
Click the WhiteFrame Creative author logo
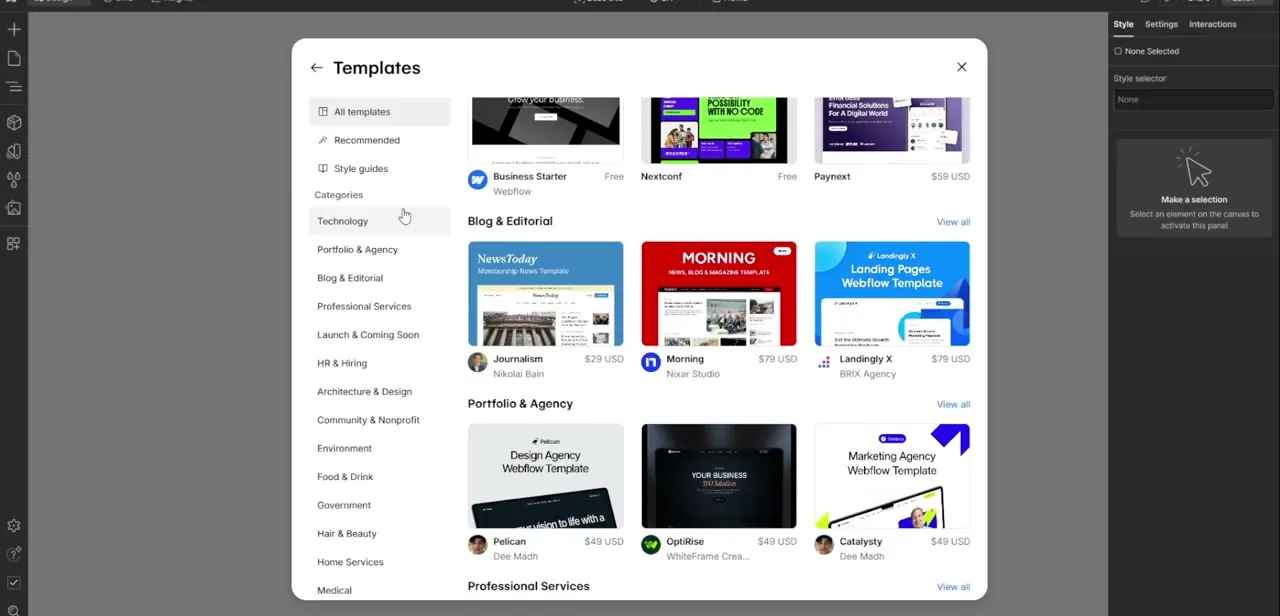(651, 545)
